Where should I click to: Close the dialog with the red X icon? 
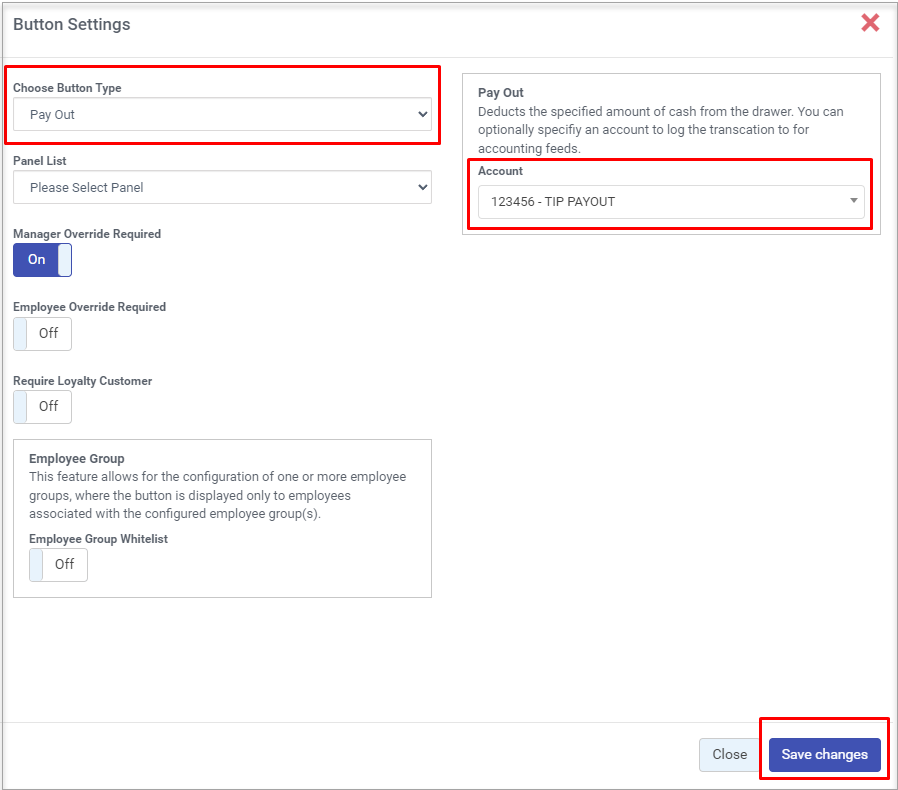coord(870,23)
